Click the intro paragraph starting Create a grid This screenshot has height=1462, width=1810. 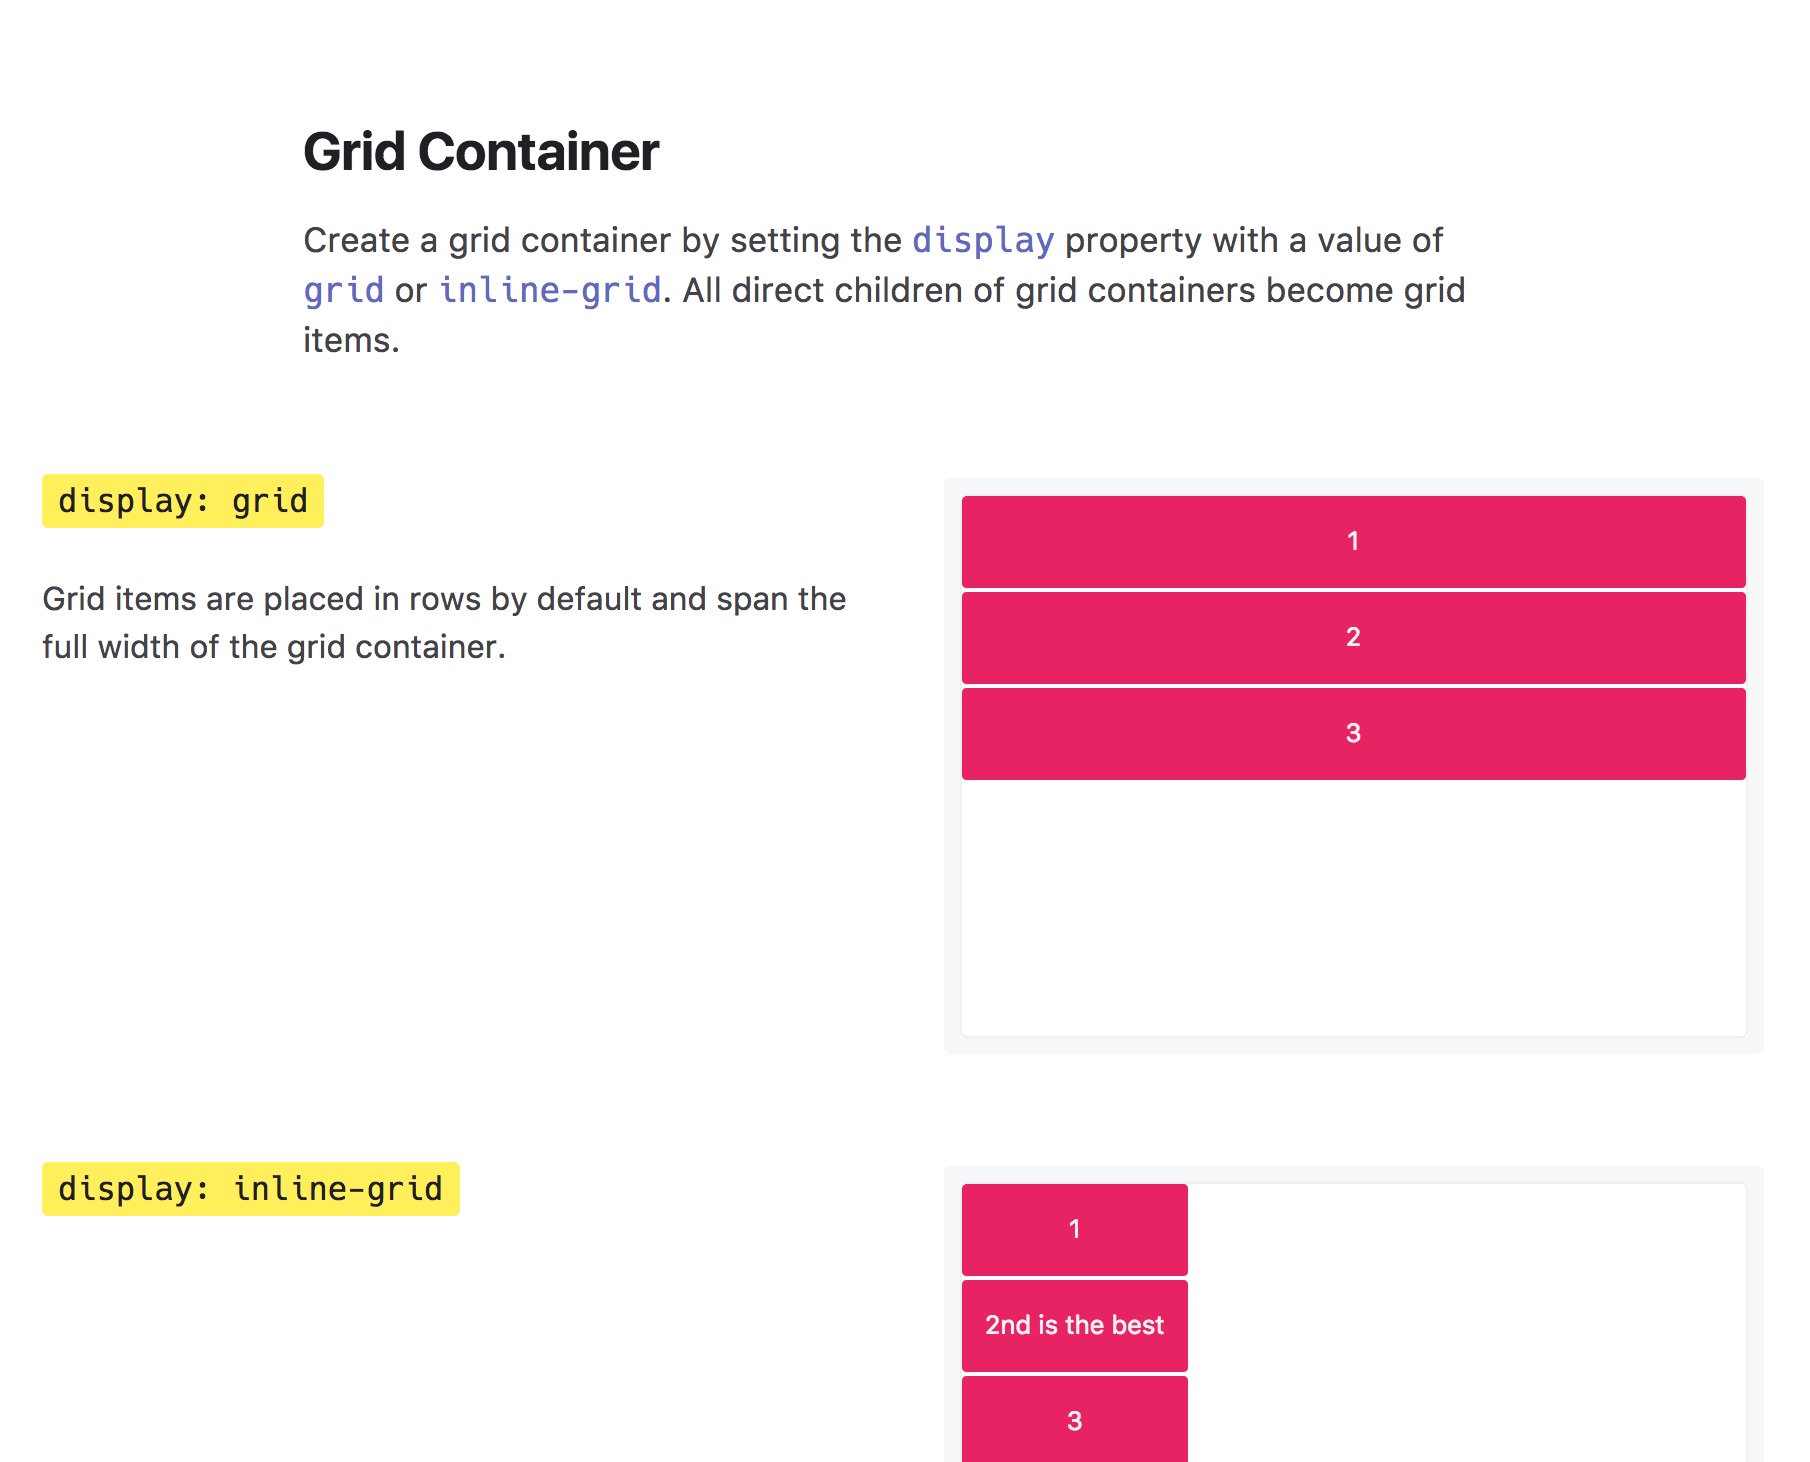tap(884, 290)
